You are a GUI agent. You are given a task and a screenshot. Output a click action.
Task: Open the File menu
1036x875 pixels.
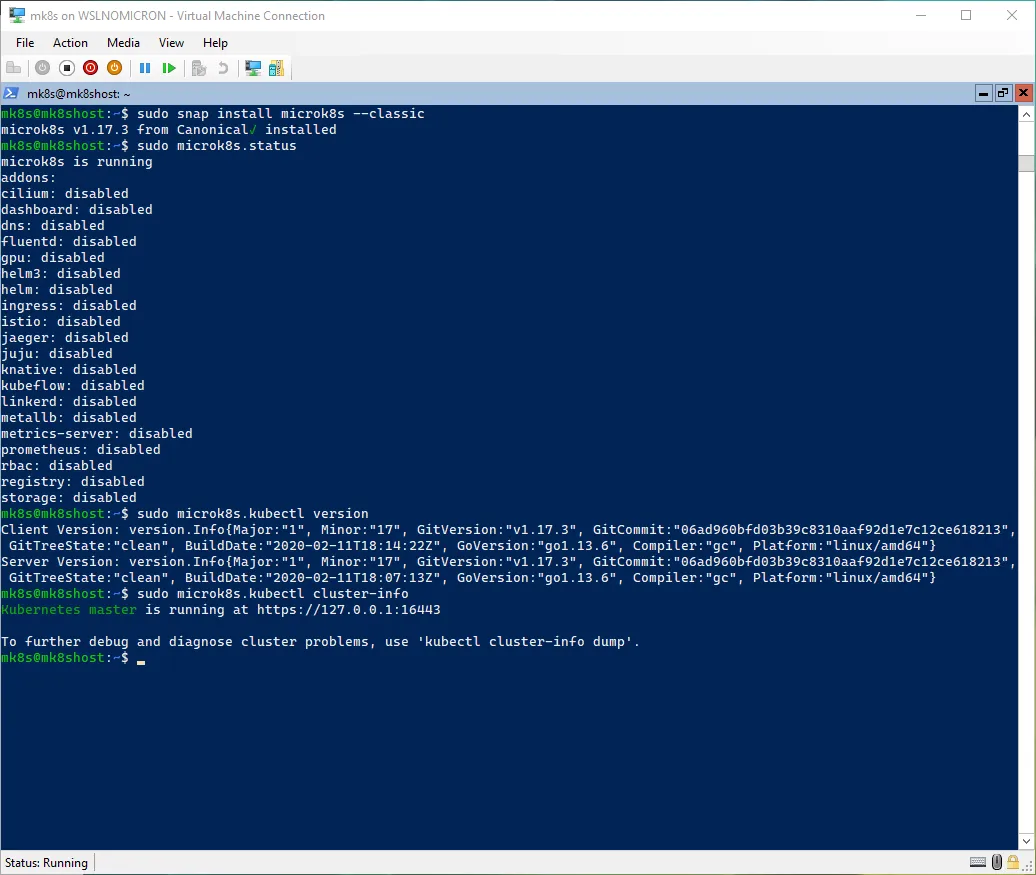(x=25, y=43)
